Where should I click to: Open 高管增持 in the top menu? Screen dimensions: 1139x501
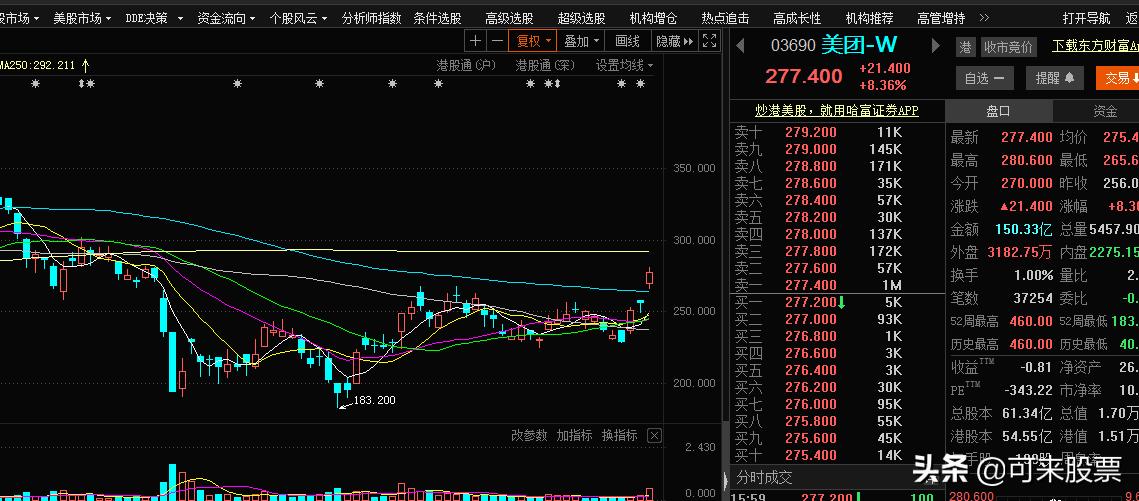[x=941, y=18]
